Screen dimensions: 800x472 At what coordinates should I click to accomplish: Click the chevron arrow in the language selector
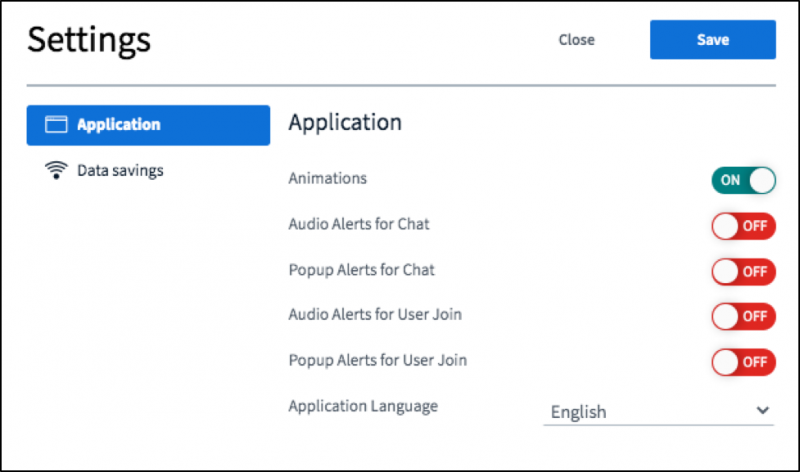(763, 411)
